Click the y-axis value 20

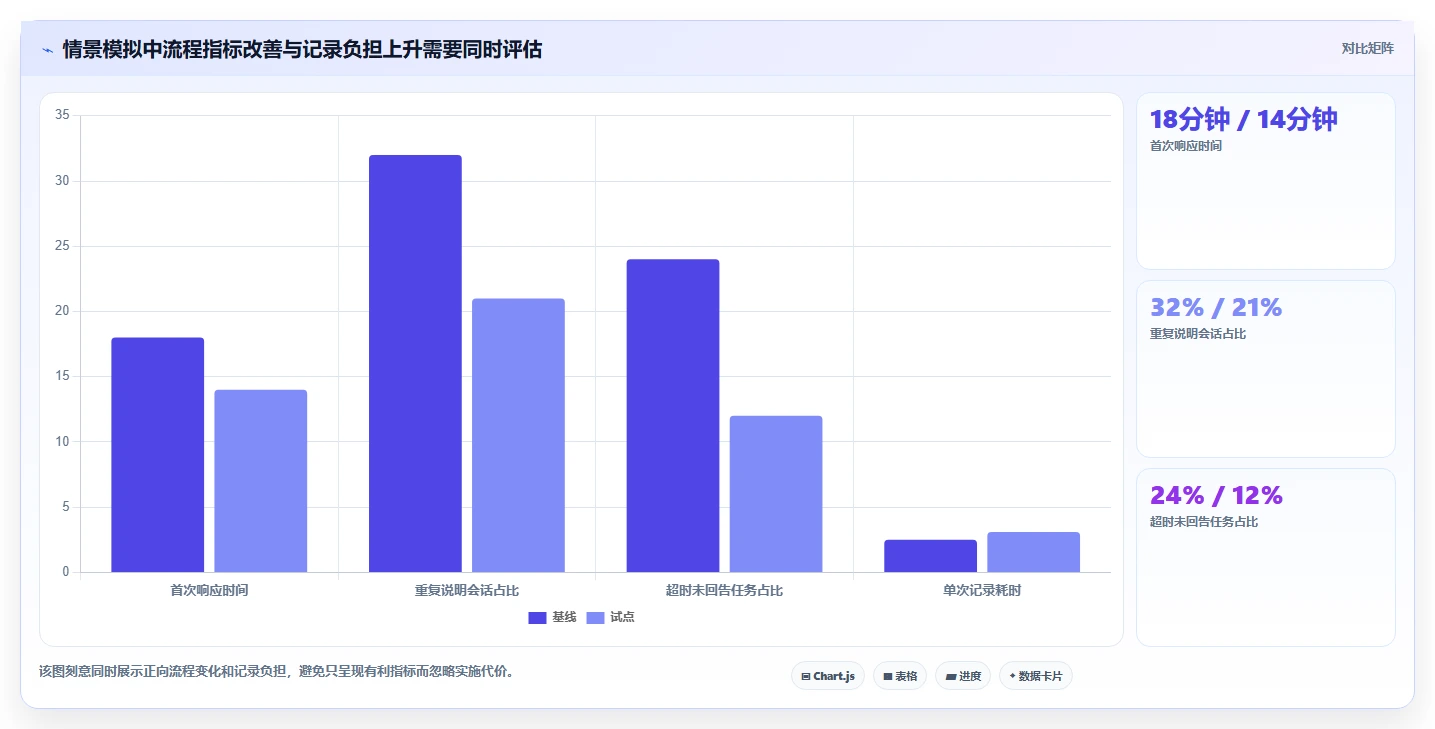point(62,311)
